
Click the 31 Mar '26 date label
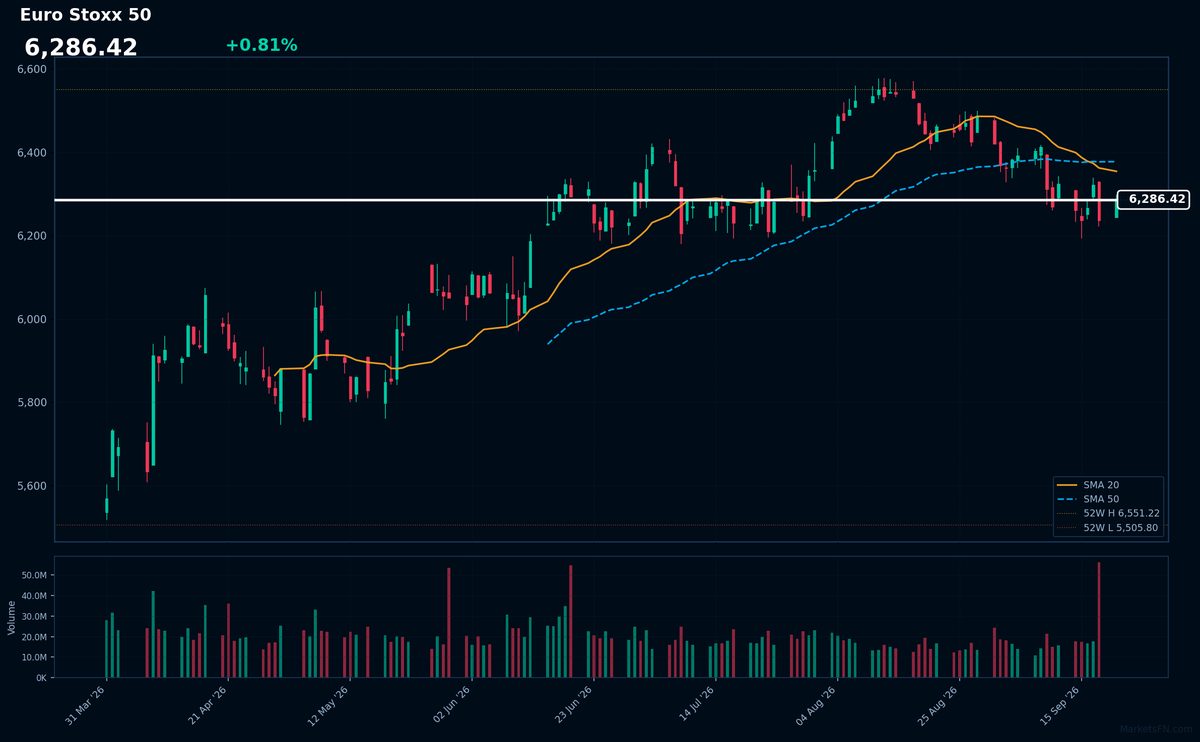pyautogui.click(x=86, y=705)
